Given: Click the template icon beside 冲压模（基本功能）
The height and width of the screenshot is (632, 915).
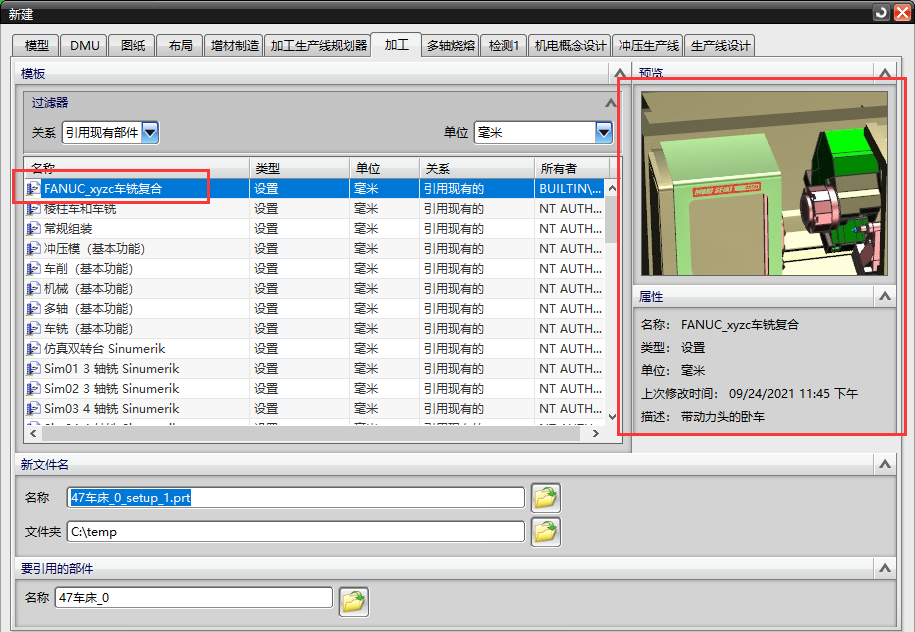Looking at the screenshot, I should (34, 249).
